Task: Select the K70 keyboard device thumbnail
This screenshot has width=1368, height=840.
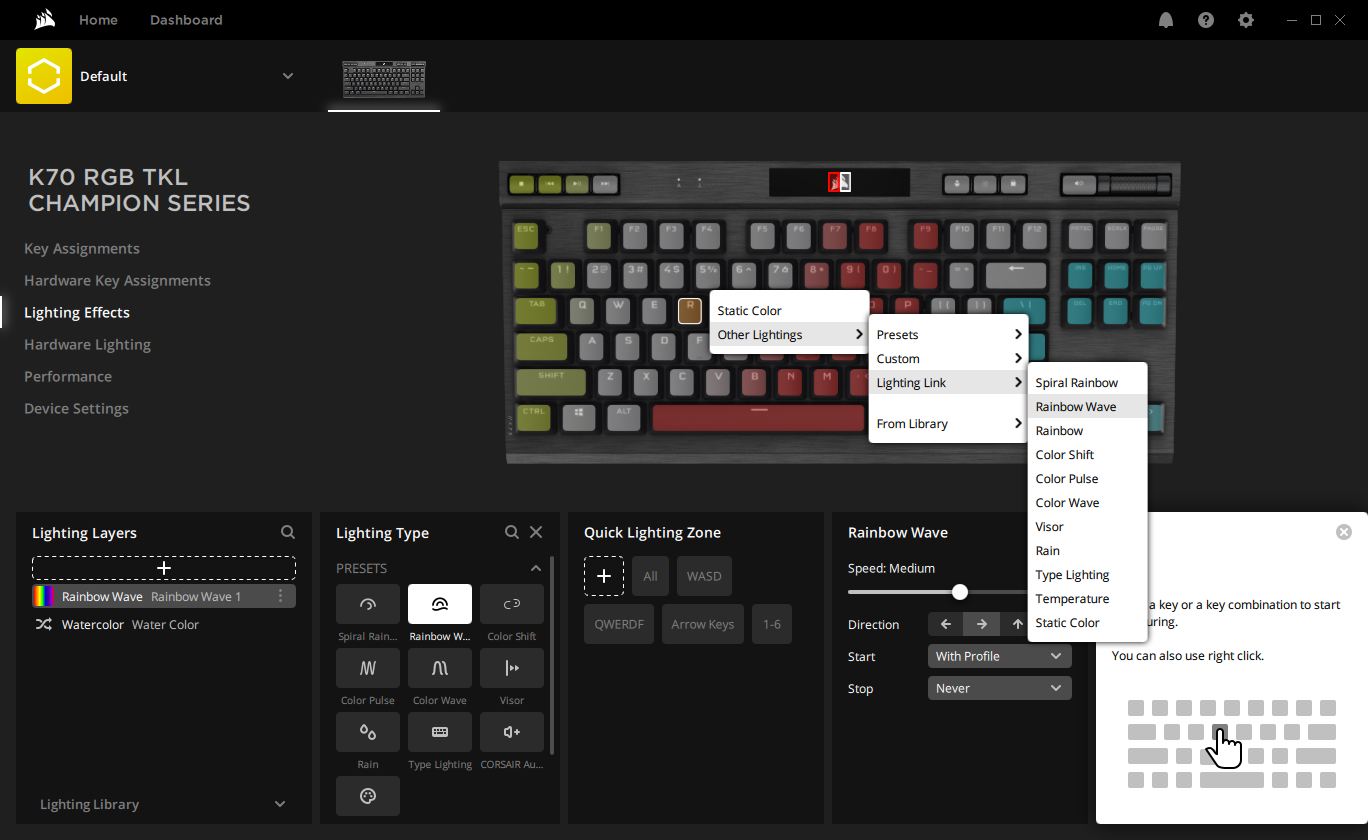Action: [384, 79]
